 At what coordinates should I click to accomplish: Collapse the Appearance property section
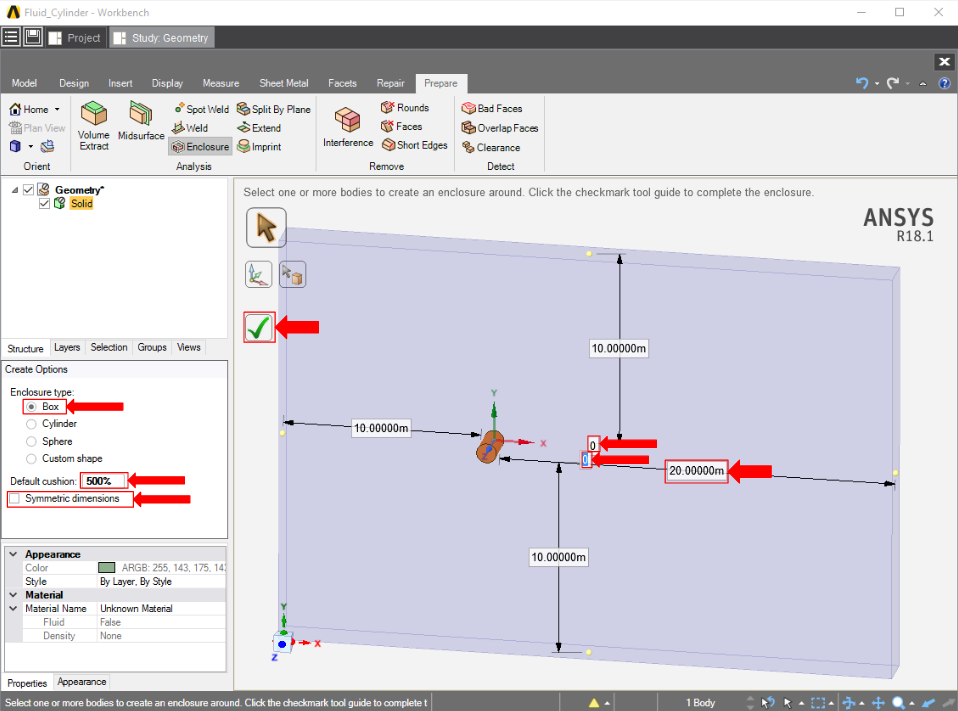point(13,554)
